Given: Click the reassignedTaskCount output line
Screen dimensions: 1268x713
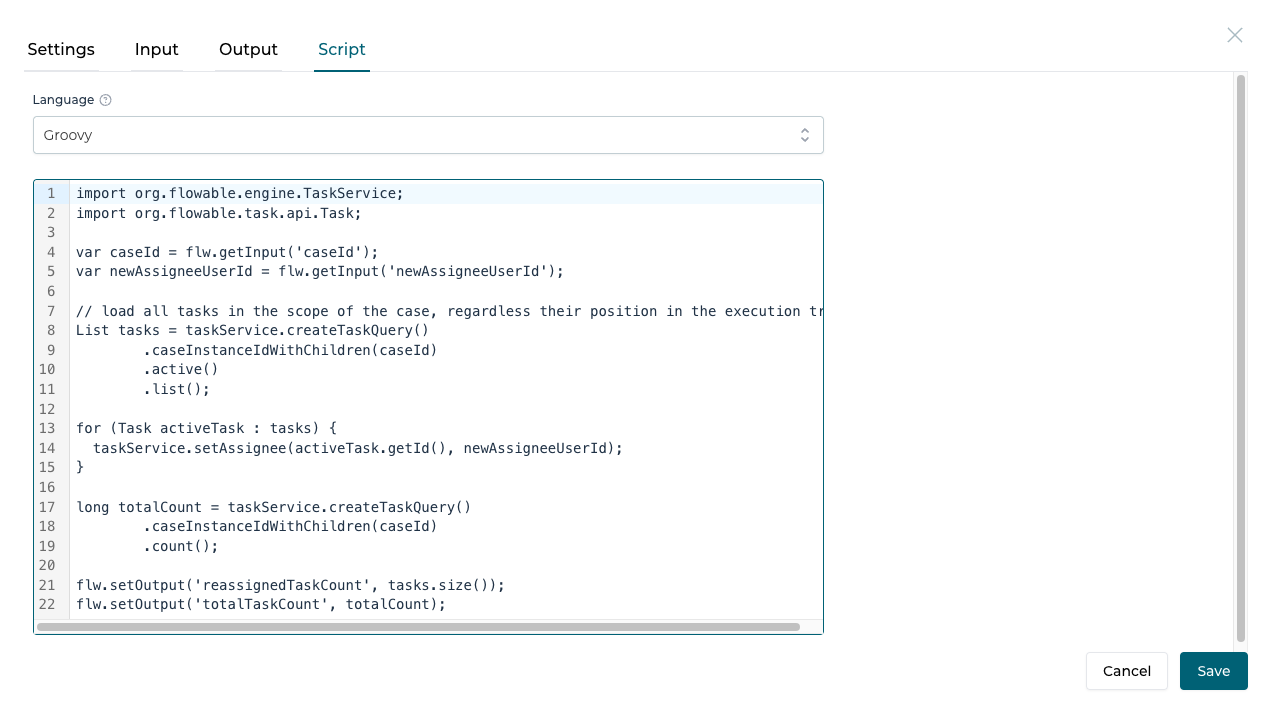Looking at the screenshot, I should coord(290,585).
